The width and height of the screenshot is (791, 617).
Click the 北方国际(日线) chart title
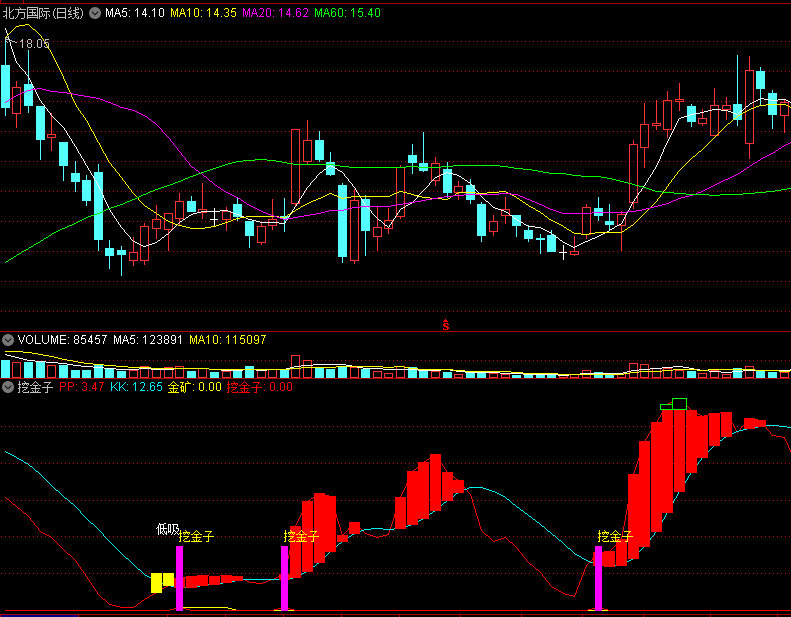pyautogui.click(x=43, y=13)
